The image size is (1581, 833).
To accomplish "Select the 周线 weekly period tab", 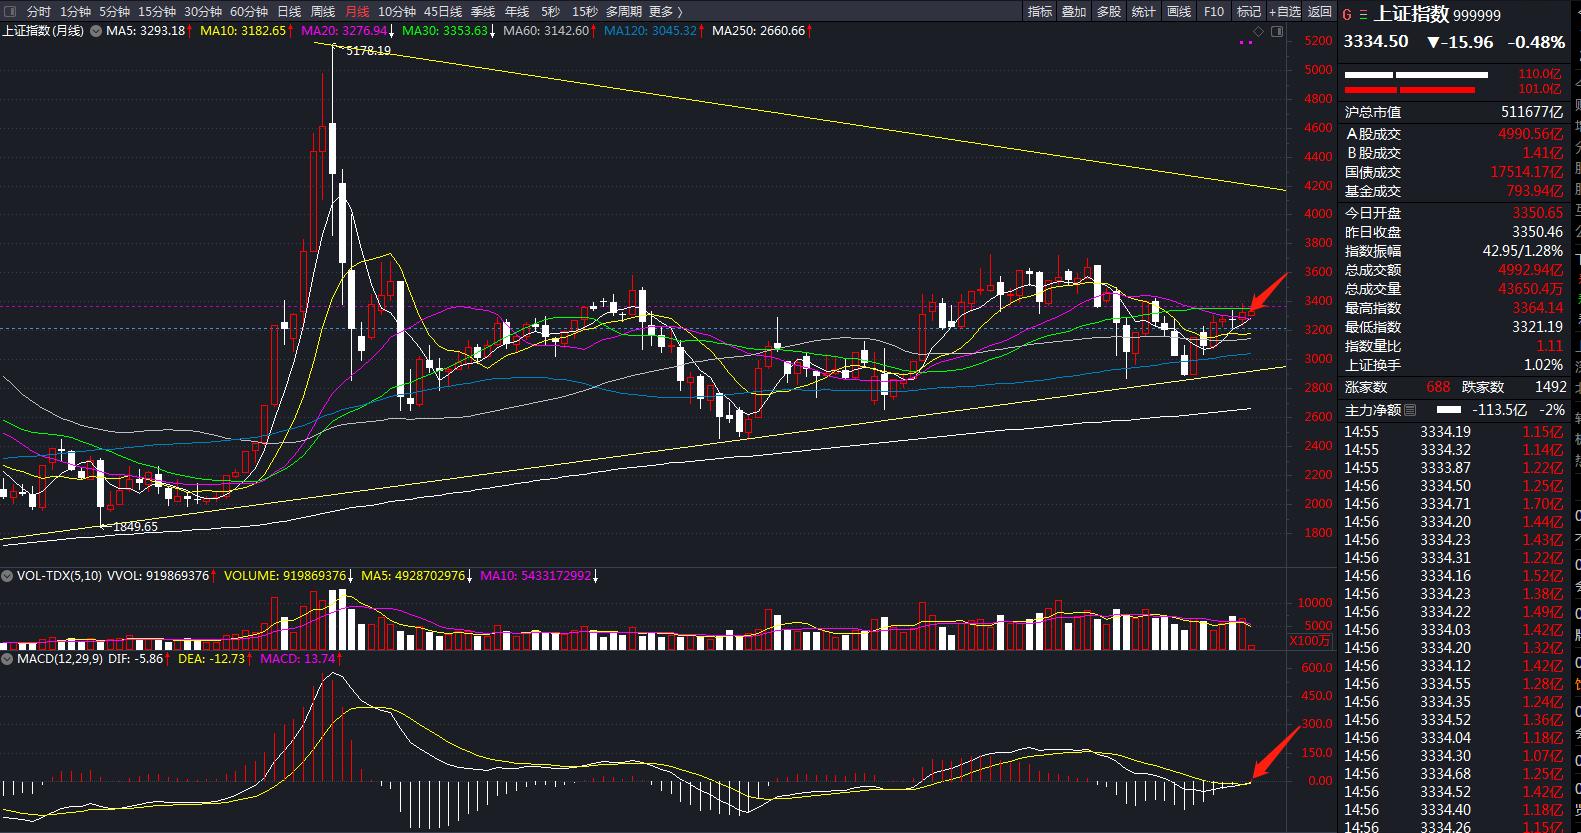I will (x=323, y=11).
